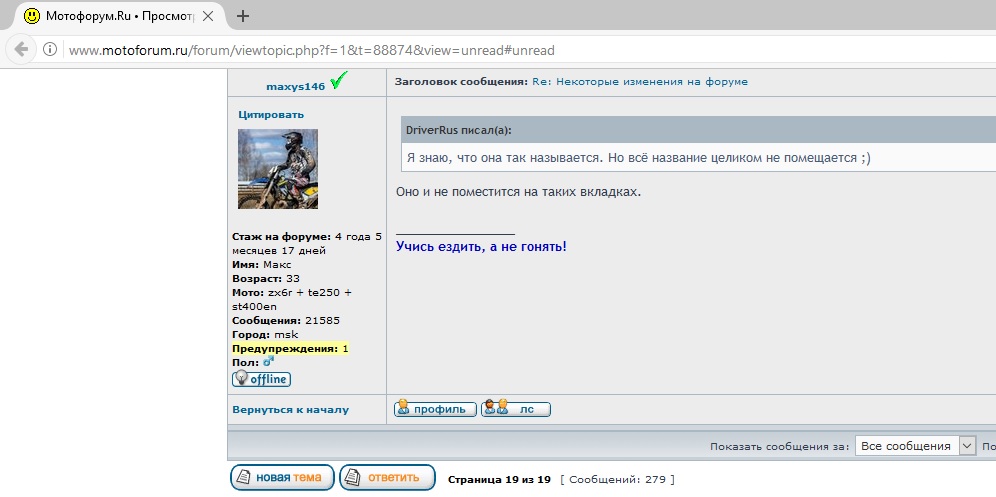Open a new browser tab with plus button

click(x=242, y=16)
